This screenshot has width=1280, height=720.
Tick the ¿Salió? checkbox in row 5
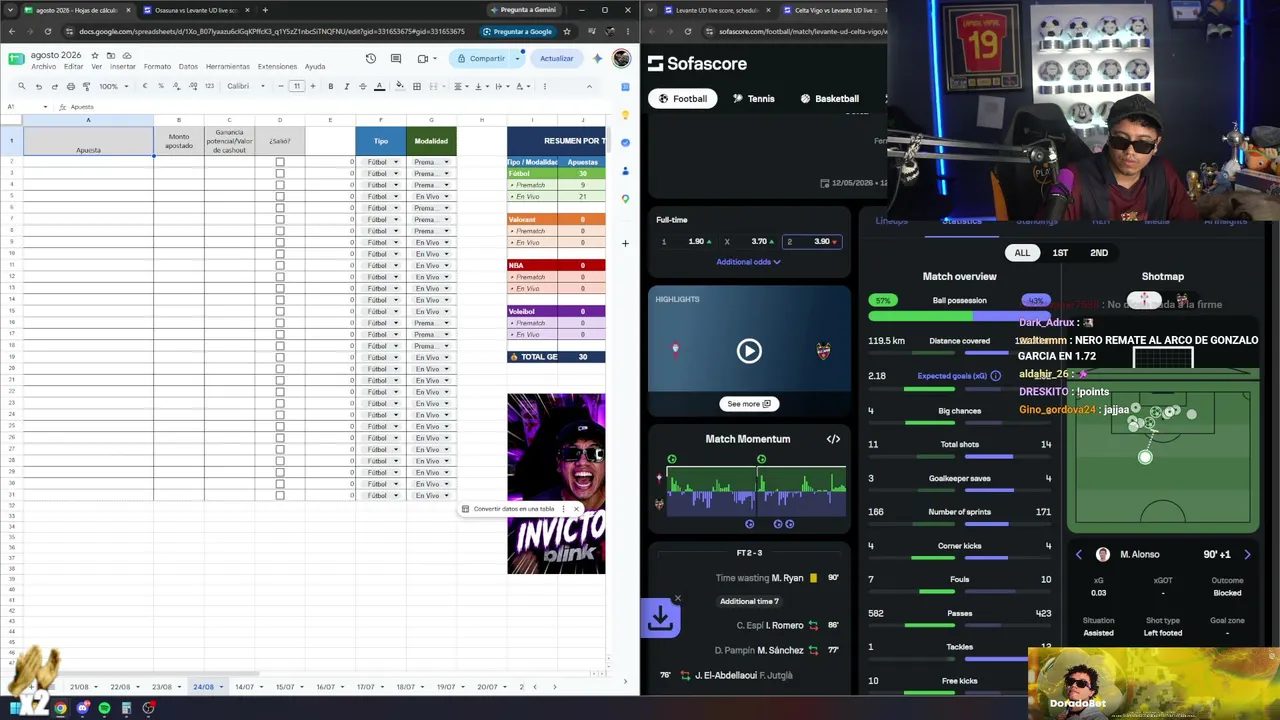[280, 197]
